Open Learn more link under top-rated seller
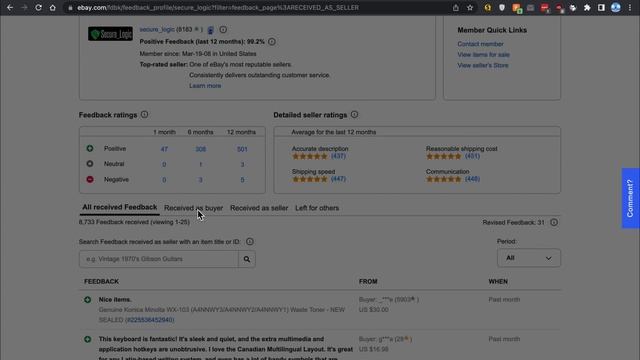The width and height of the screenshot is (640, 360). coord(205,86)
